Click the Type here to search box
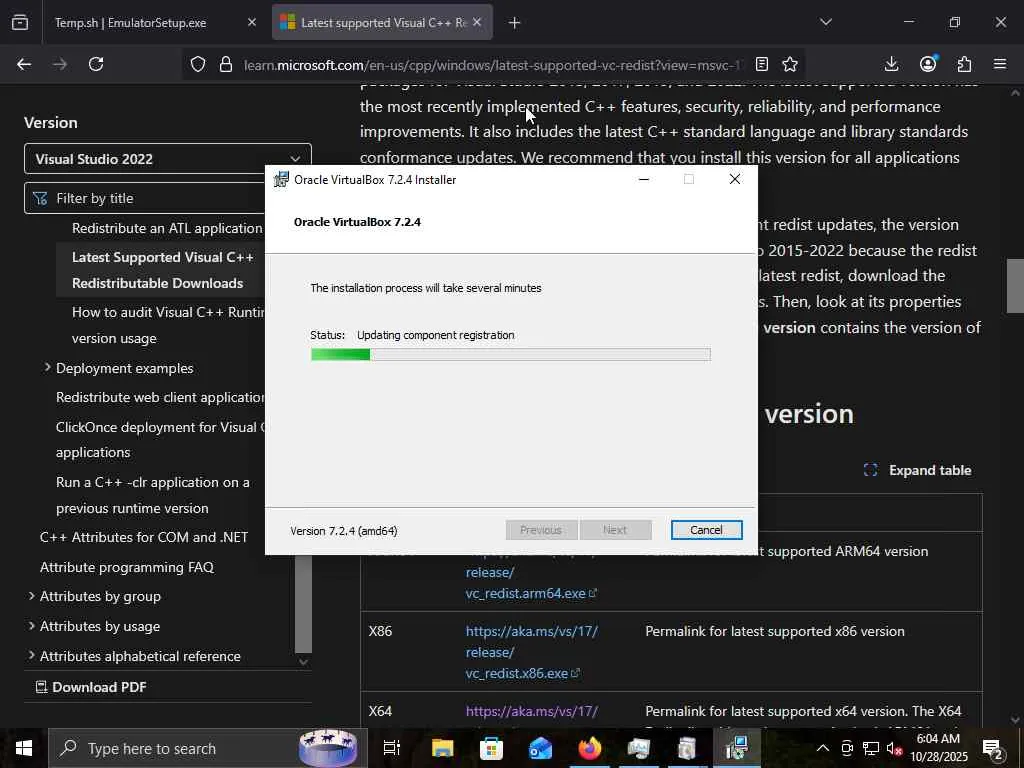 click(x=206, y=748)
